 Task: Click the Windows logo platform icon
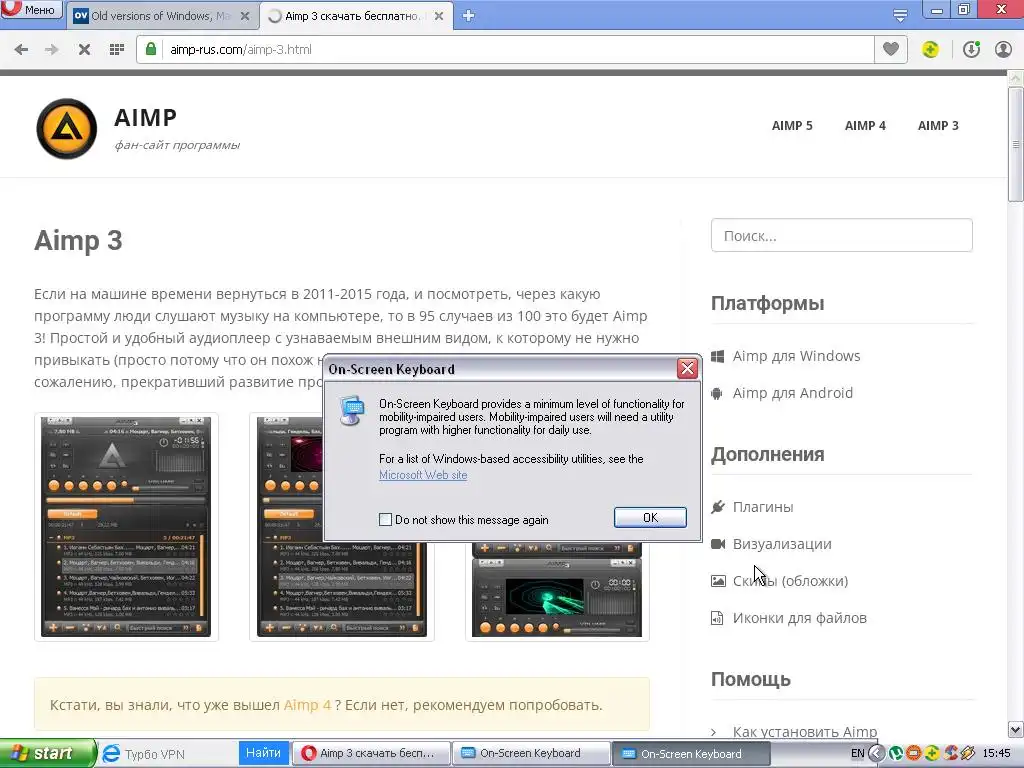(x=717, y=357)
